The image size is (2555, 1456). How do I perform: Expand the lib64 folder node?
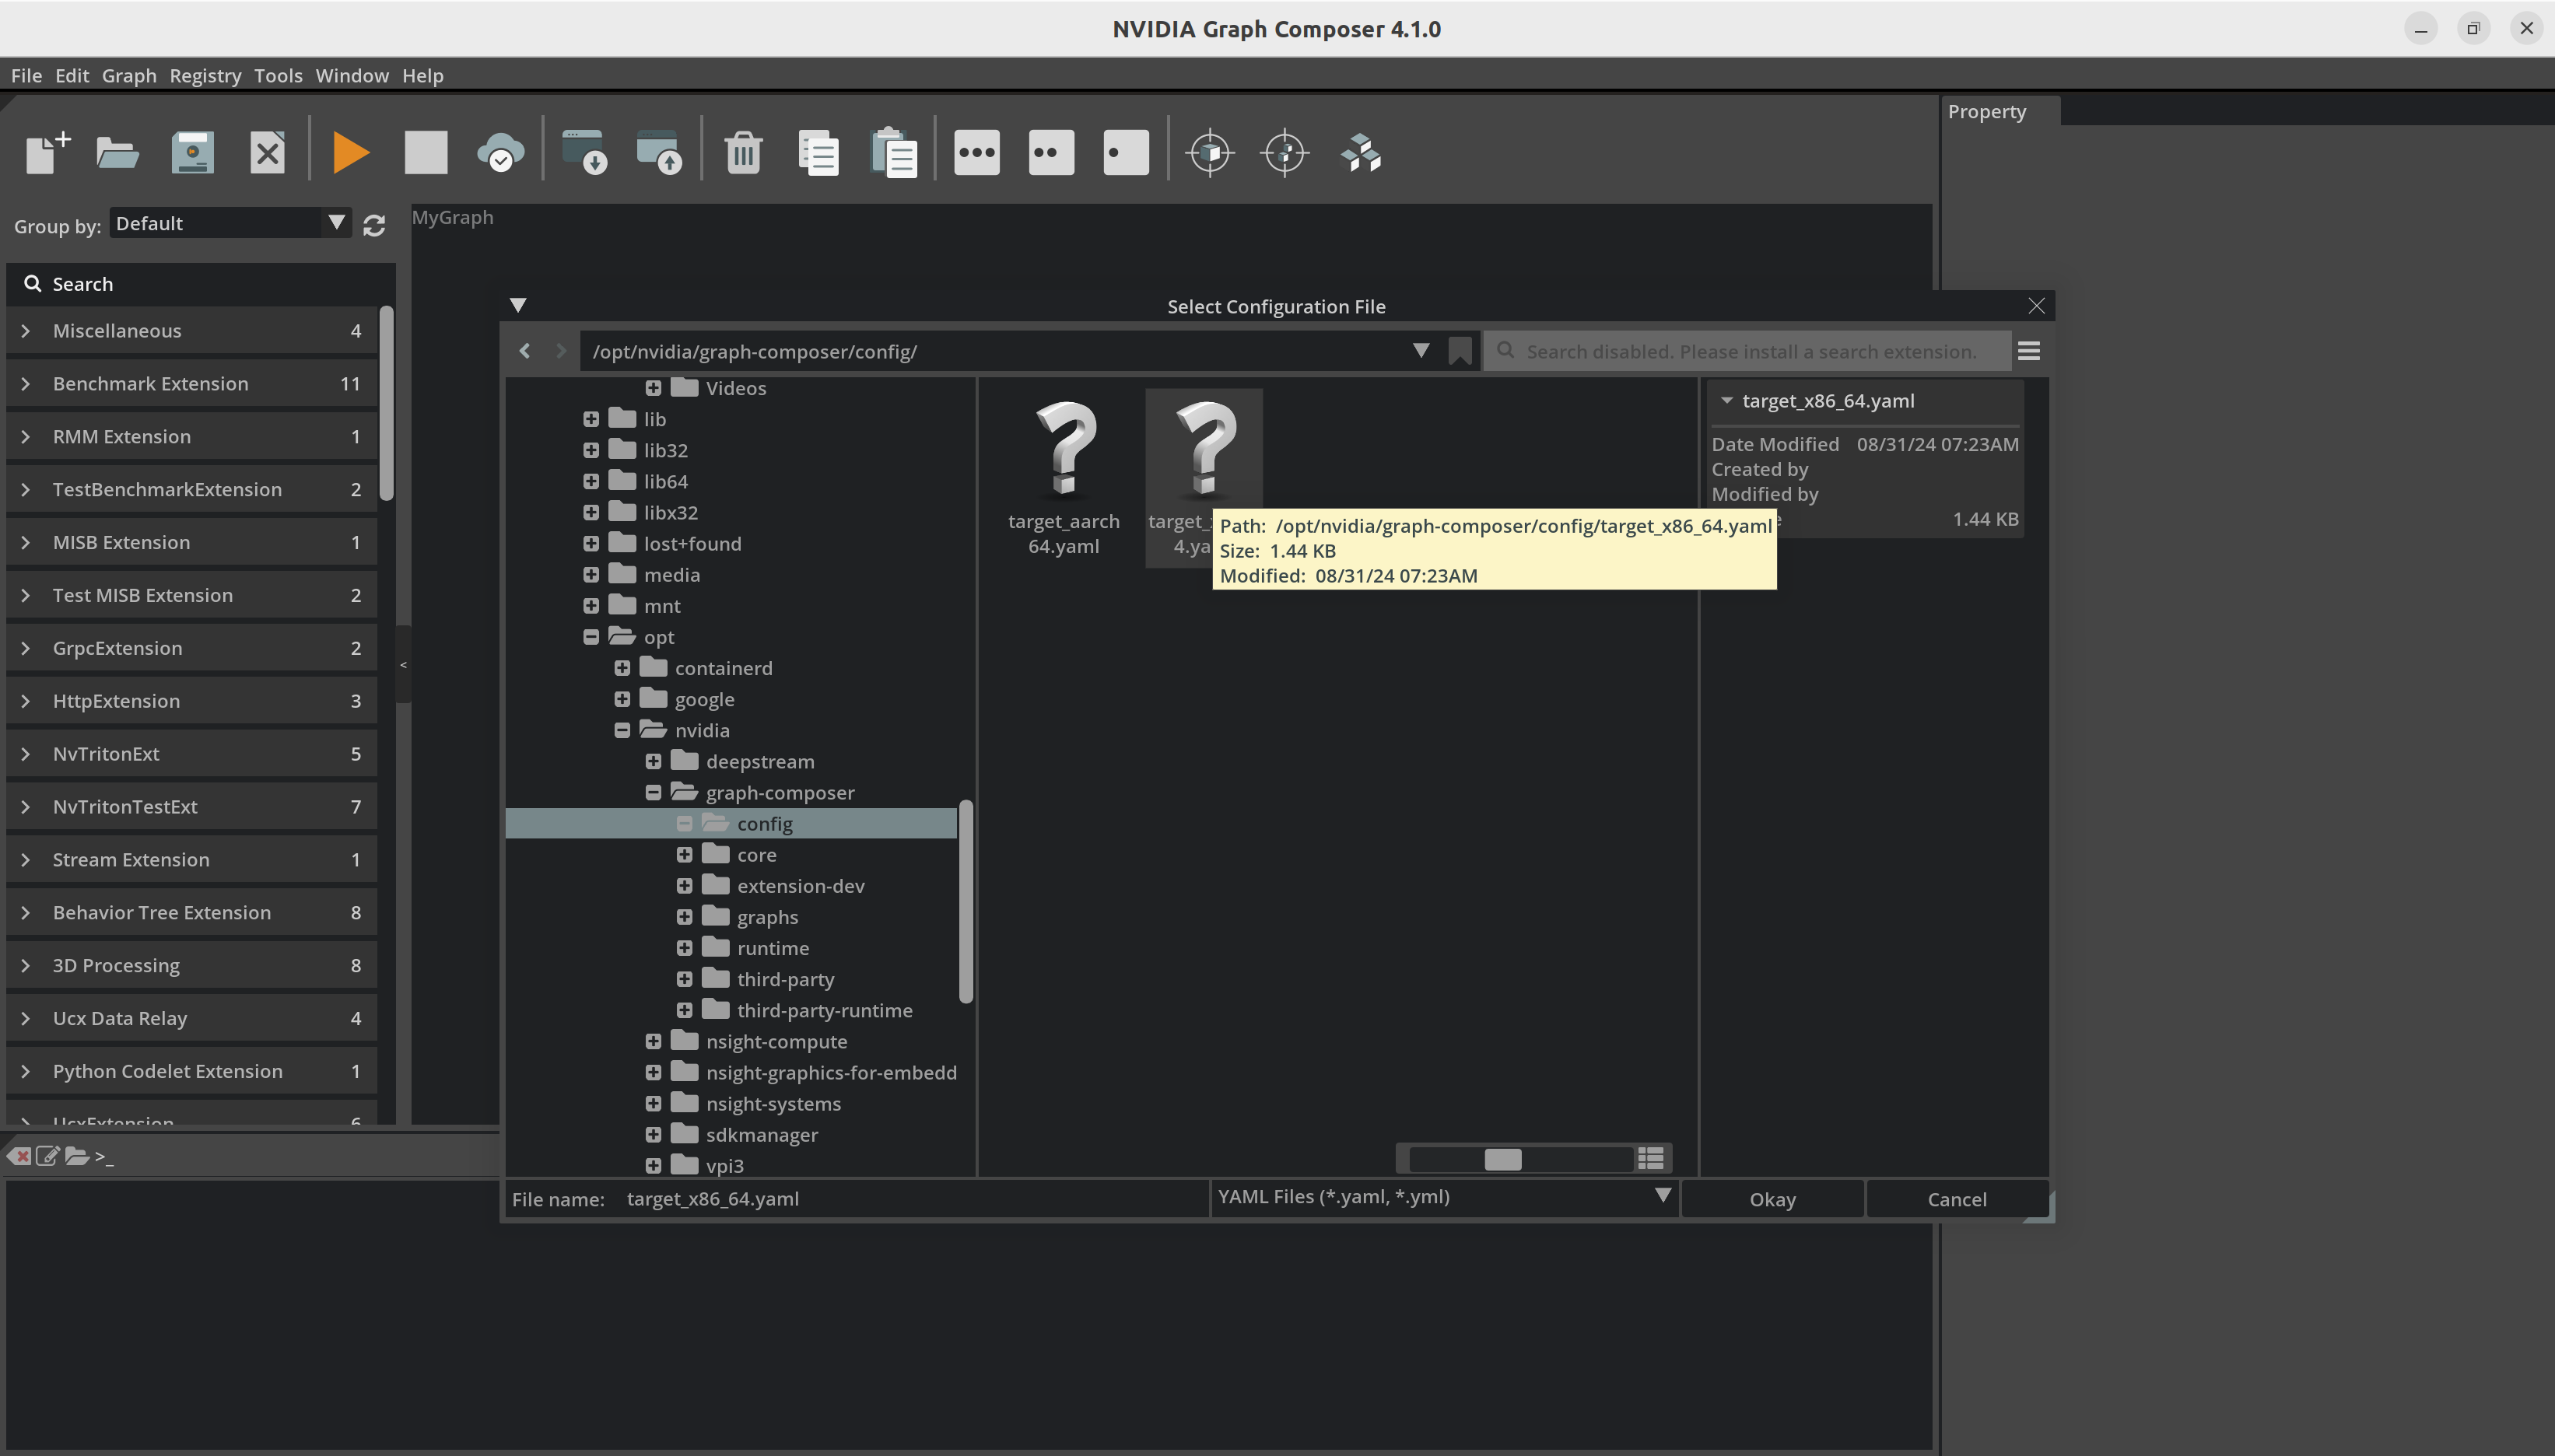(591, 482)
